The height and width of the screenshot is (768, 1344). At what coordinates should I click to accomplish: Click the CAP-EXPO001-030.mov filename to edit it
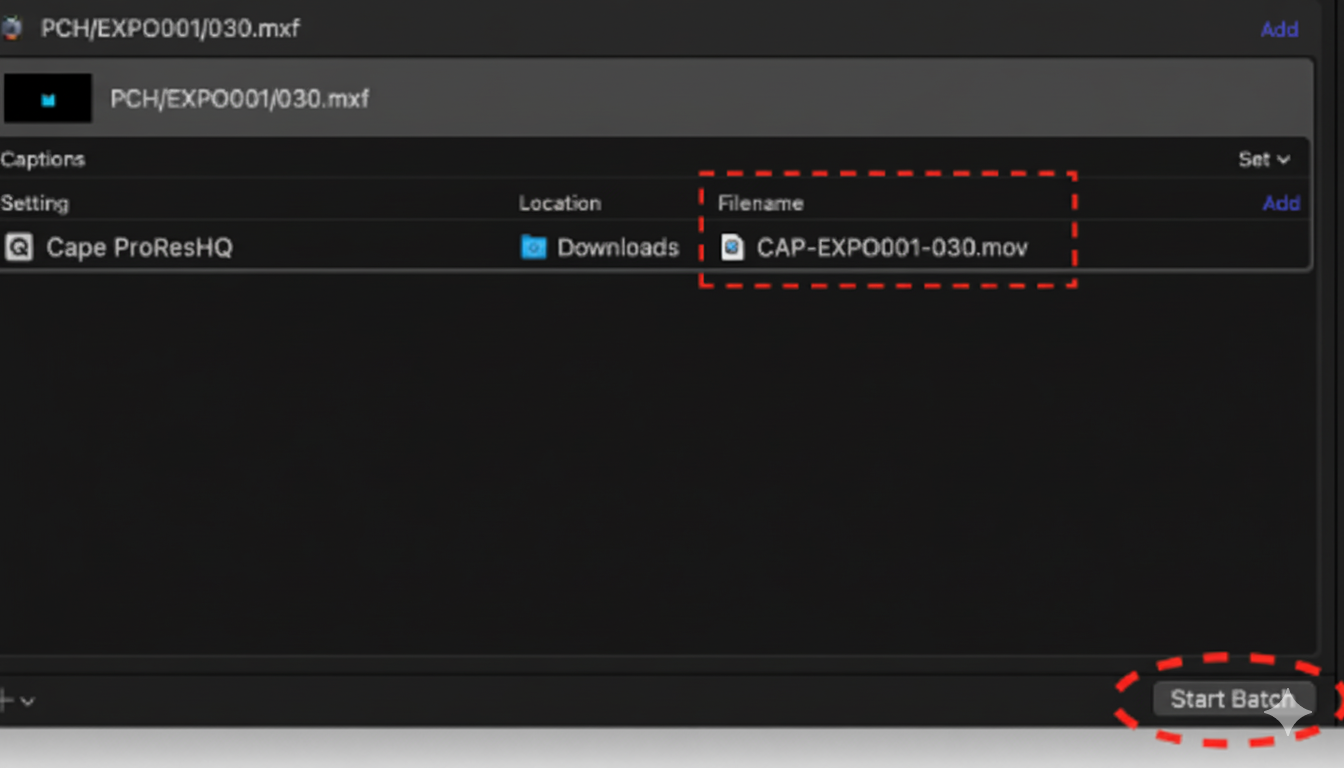pos(892,247)
